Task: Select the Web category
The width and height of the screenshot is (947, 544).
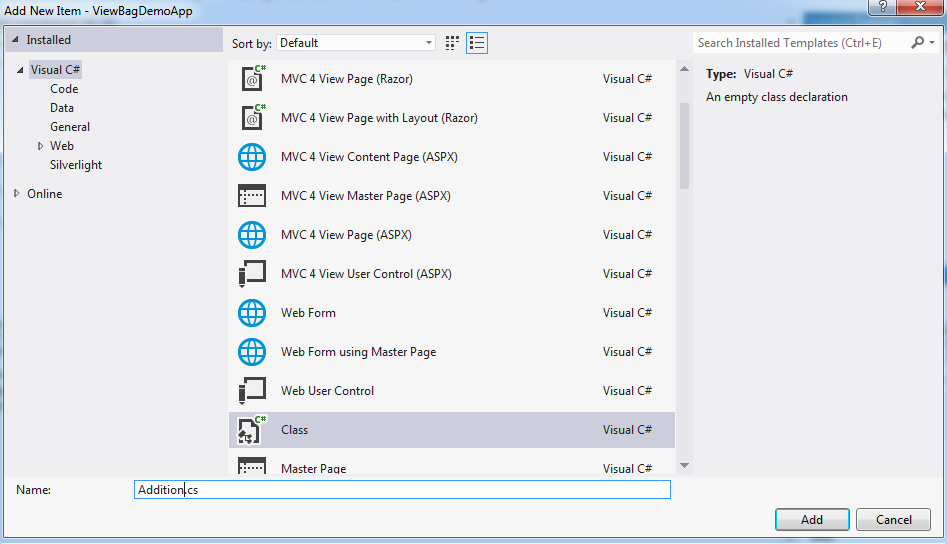Action: [x=62, y=146]
